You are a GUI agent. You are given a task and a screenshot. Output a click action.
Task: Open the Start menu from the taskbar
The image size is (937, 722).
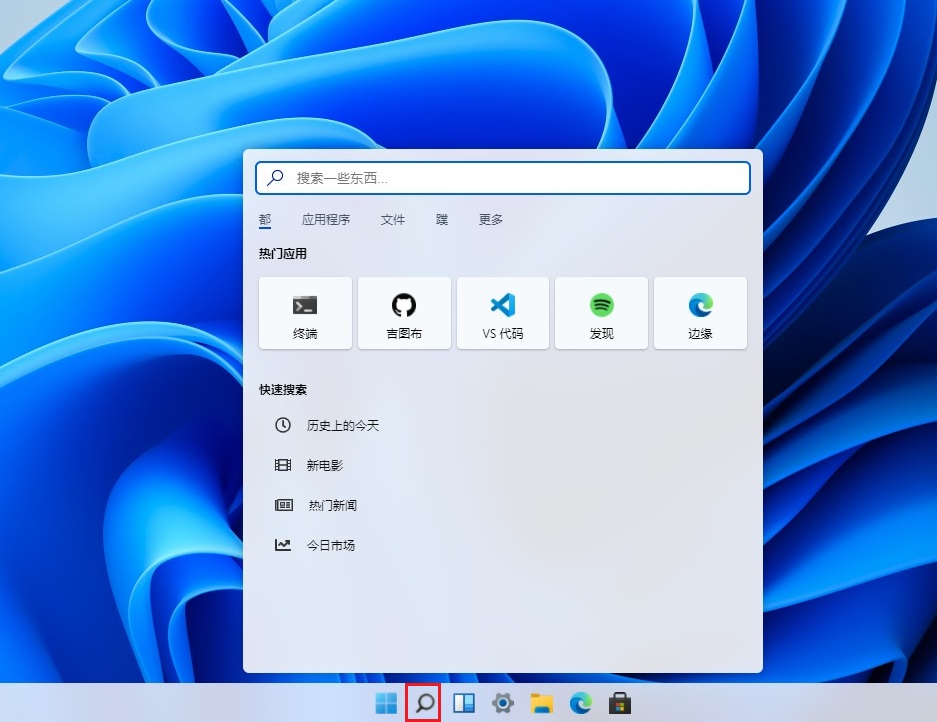click(384, 703)
